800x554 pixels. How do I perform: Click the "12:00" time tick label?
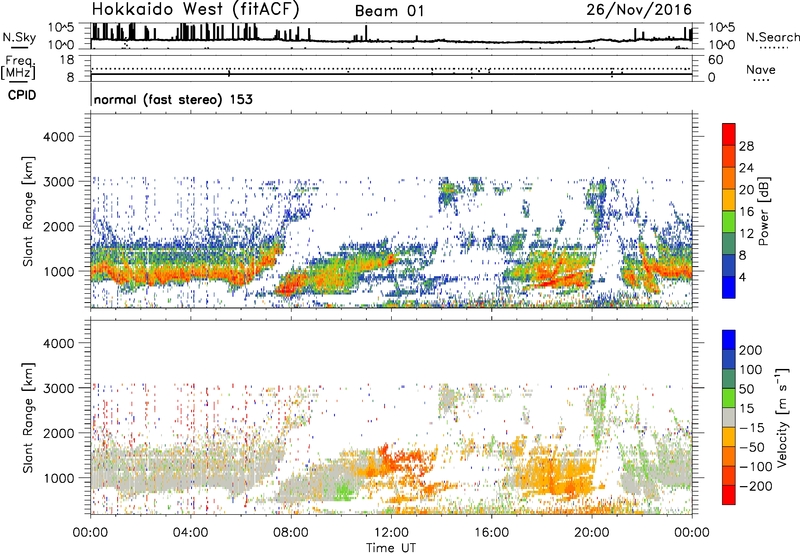391,533
